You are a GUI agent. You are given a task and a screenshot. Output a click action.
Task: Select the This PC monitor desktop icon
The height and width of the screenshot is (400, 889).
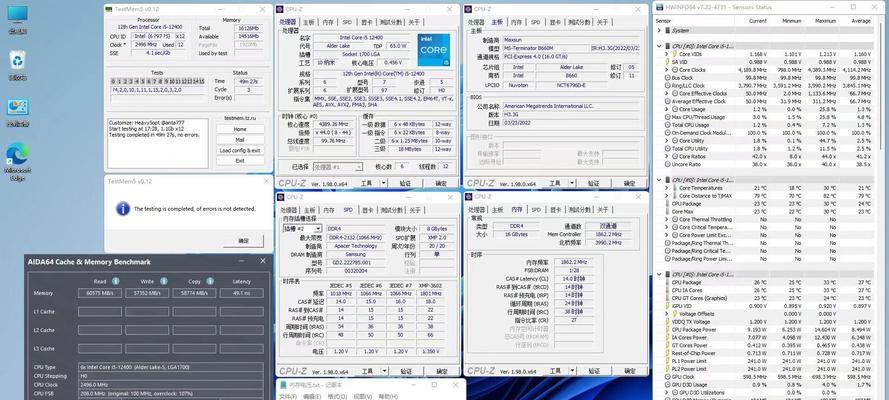click(18, 14)
